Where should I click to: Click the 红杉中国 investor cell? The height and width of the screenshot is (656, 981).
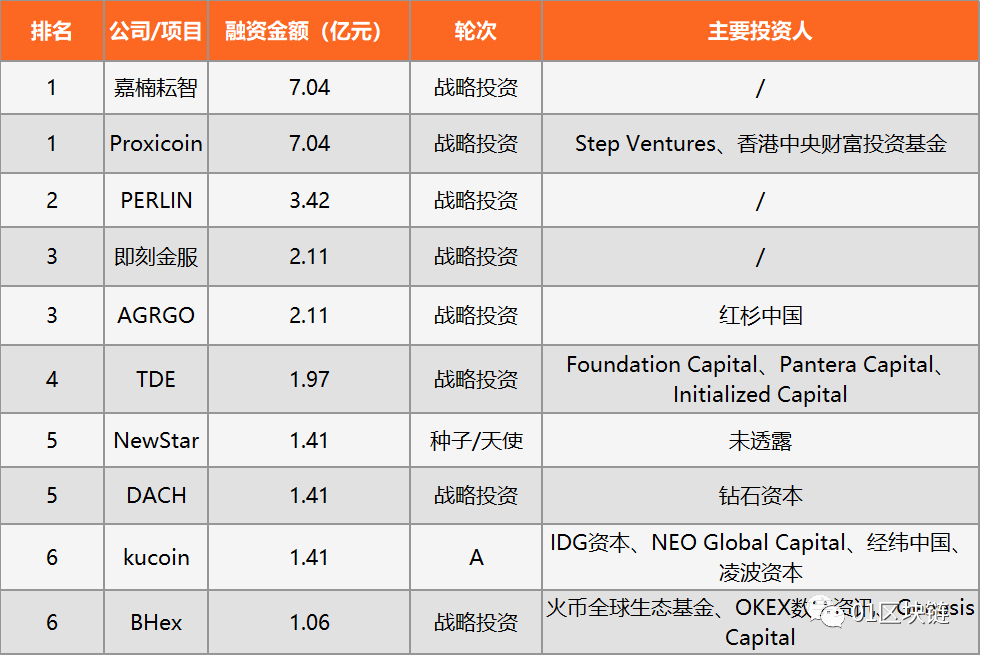click(760, 316)
